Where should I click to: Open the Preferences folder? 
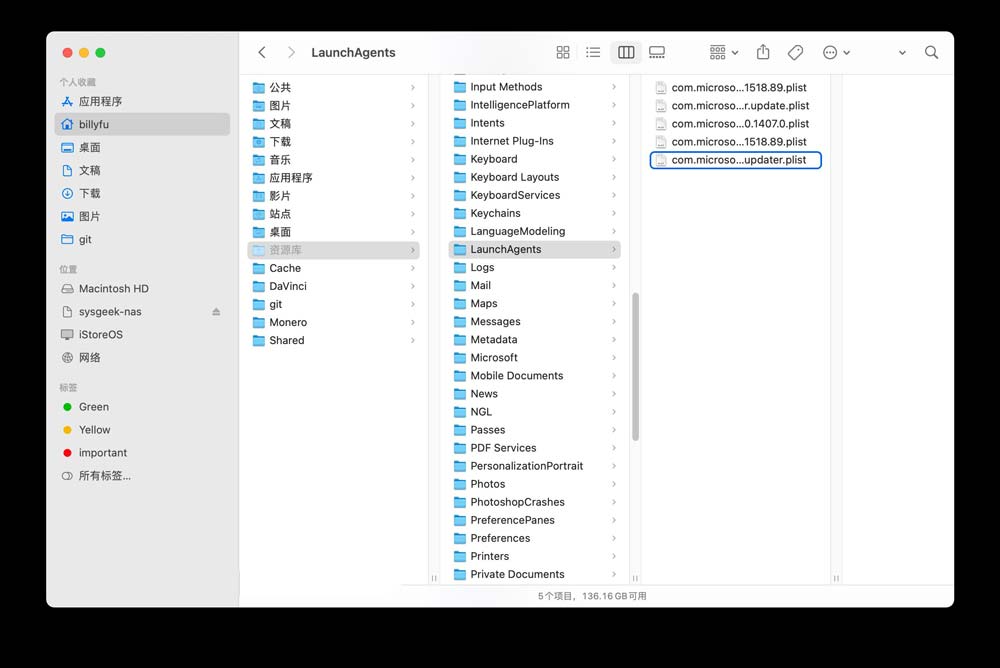pos(534,538)
